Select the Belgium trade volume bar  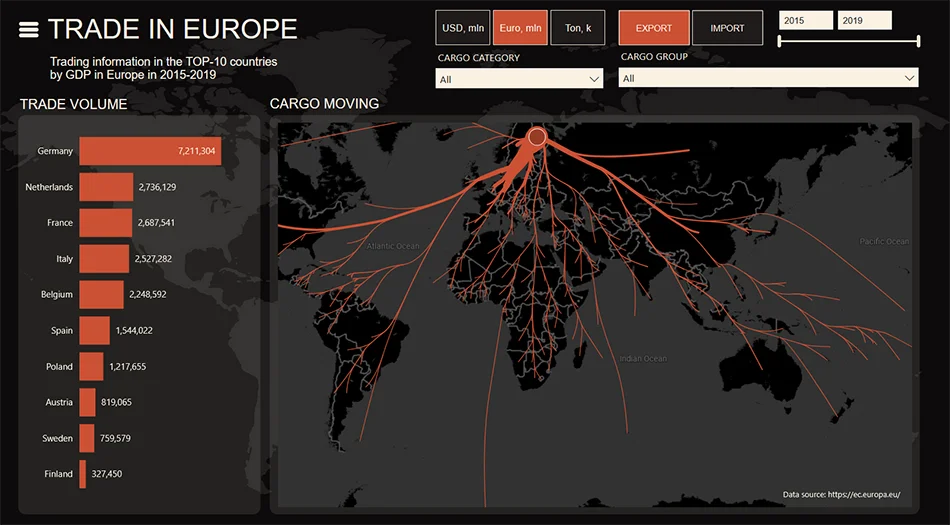coord(101,294)
